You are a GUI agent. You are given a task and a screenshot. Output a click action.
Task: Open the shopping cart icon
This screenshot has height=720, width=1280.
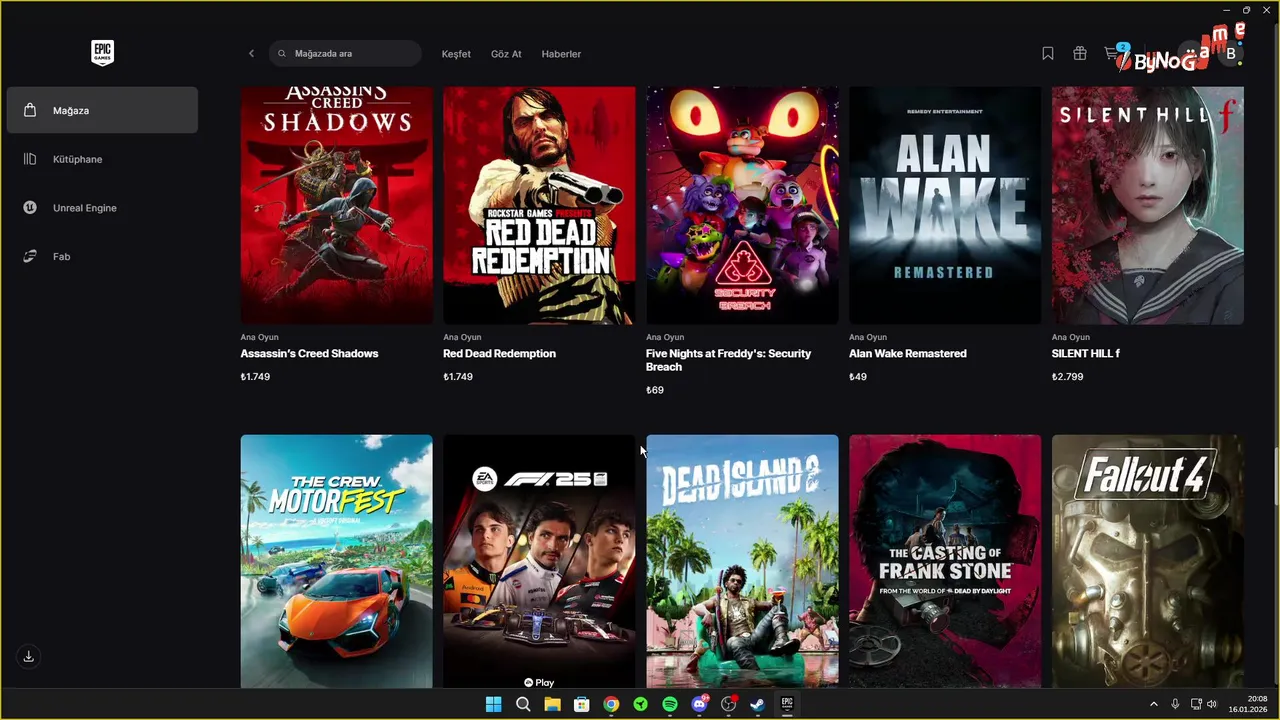(x=1113, y=54)
